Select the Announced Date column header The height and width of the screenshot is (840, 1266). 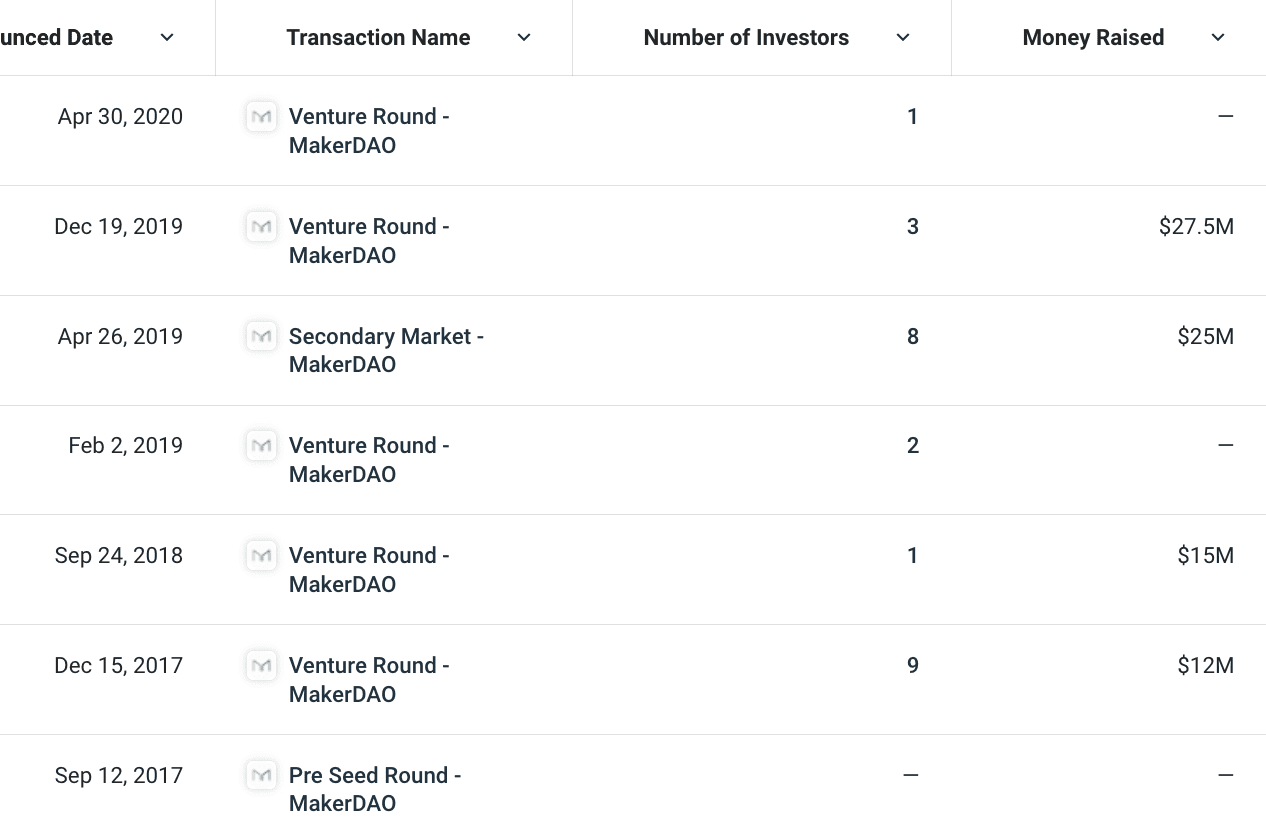point(56,37)
